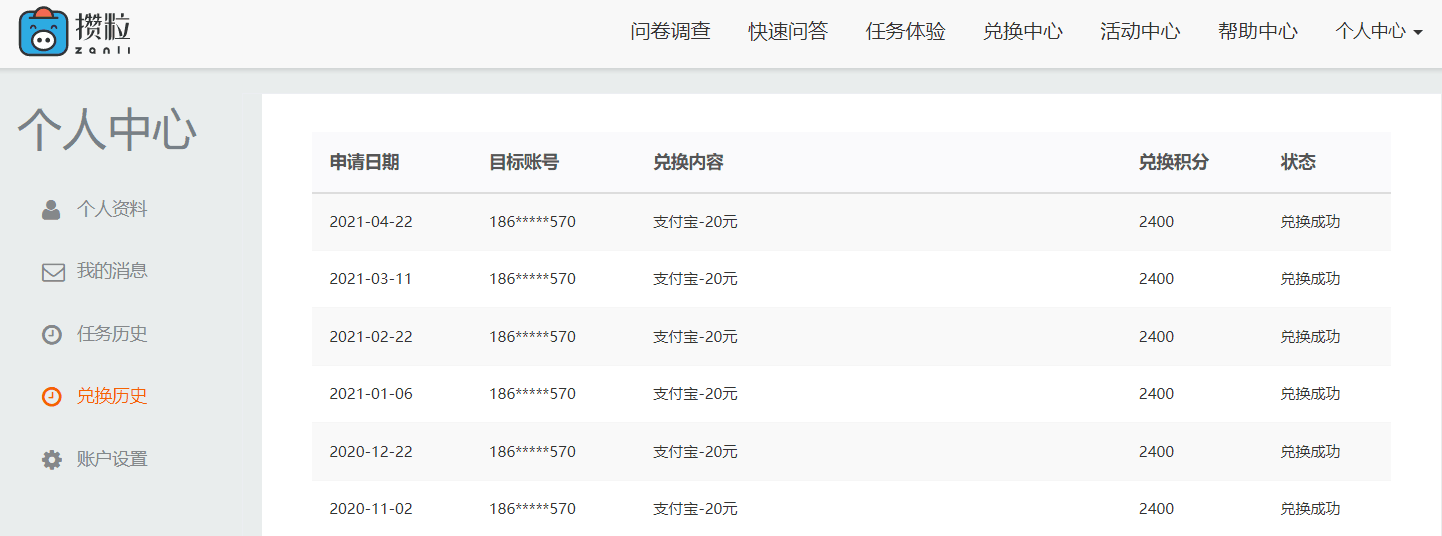Click 支付宝-20元 in the 2020-12-22 row
The image size is (1442, 536).
695,452
